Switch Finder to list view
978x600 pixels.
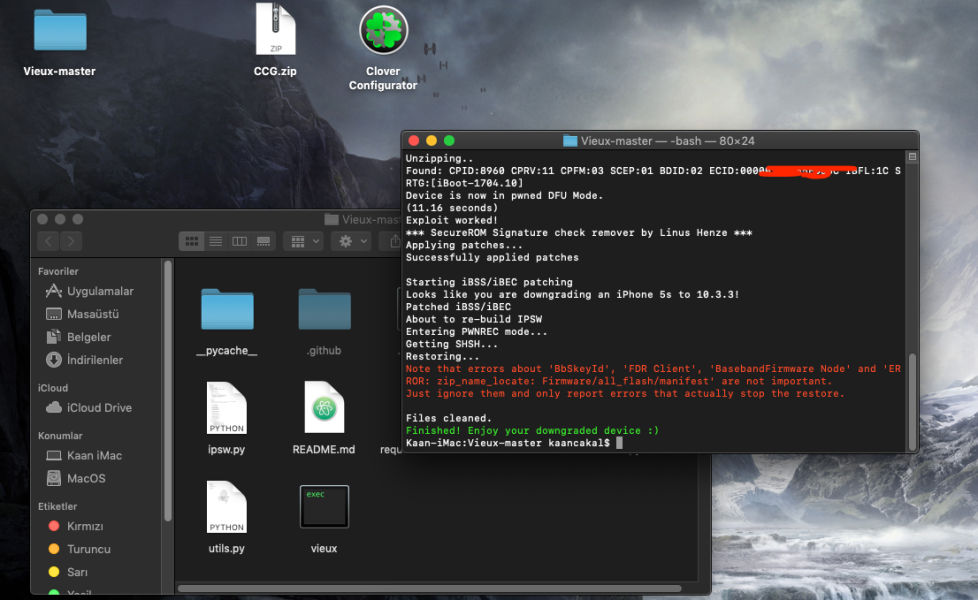(x=216, y=241)
